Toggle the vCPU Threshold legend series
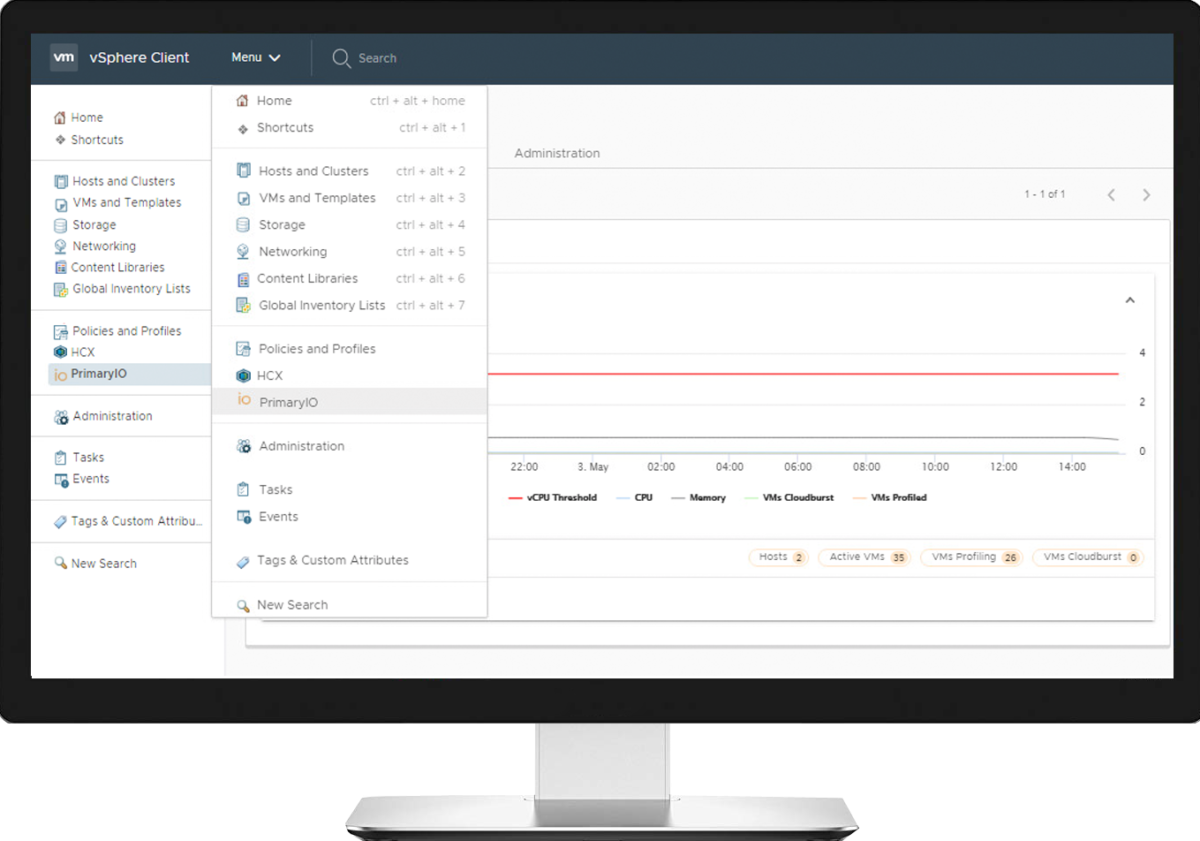 (x=553, y=498)
